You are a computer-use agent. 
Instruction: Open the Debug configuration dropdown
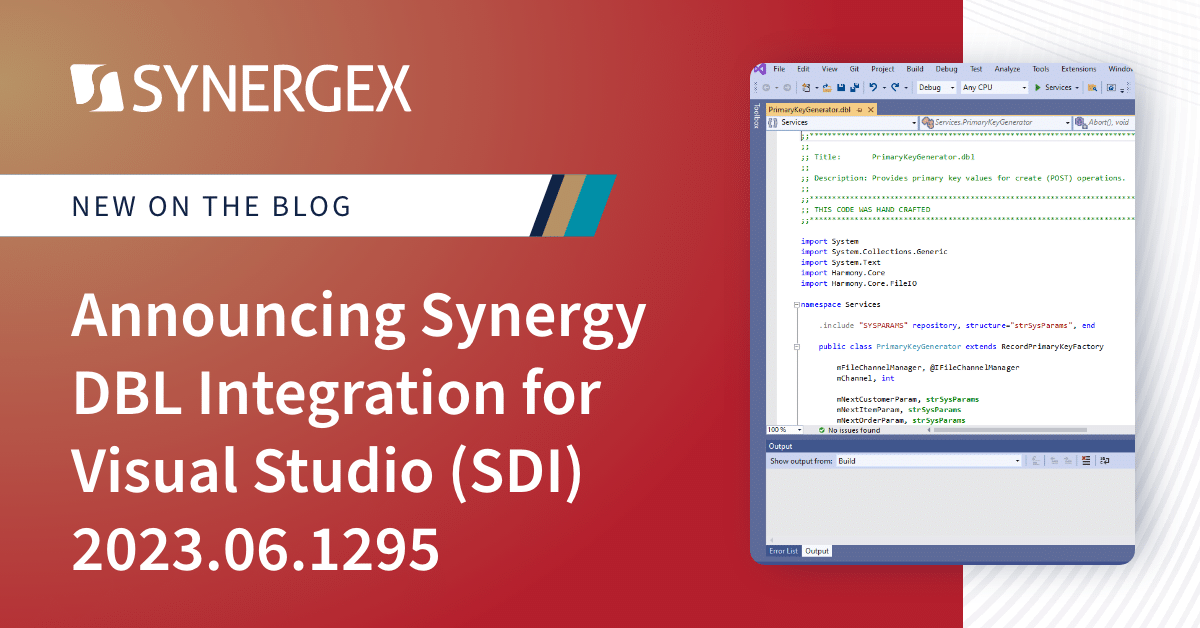point(937,88)
